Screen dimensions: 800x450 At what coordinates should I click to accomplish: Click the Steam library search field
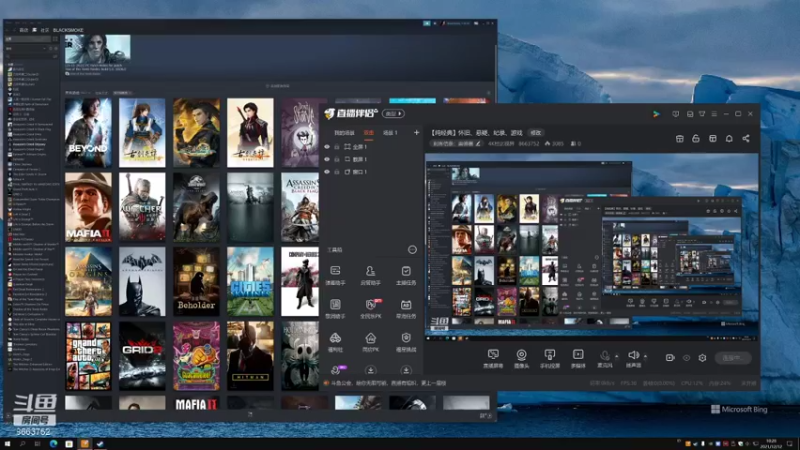coord(31,57)
